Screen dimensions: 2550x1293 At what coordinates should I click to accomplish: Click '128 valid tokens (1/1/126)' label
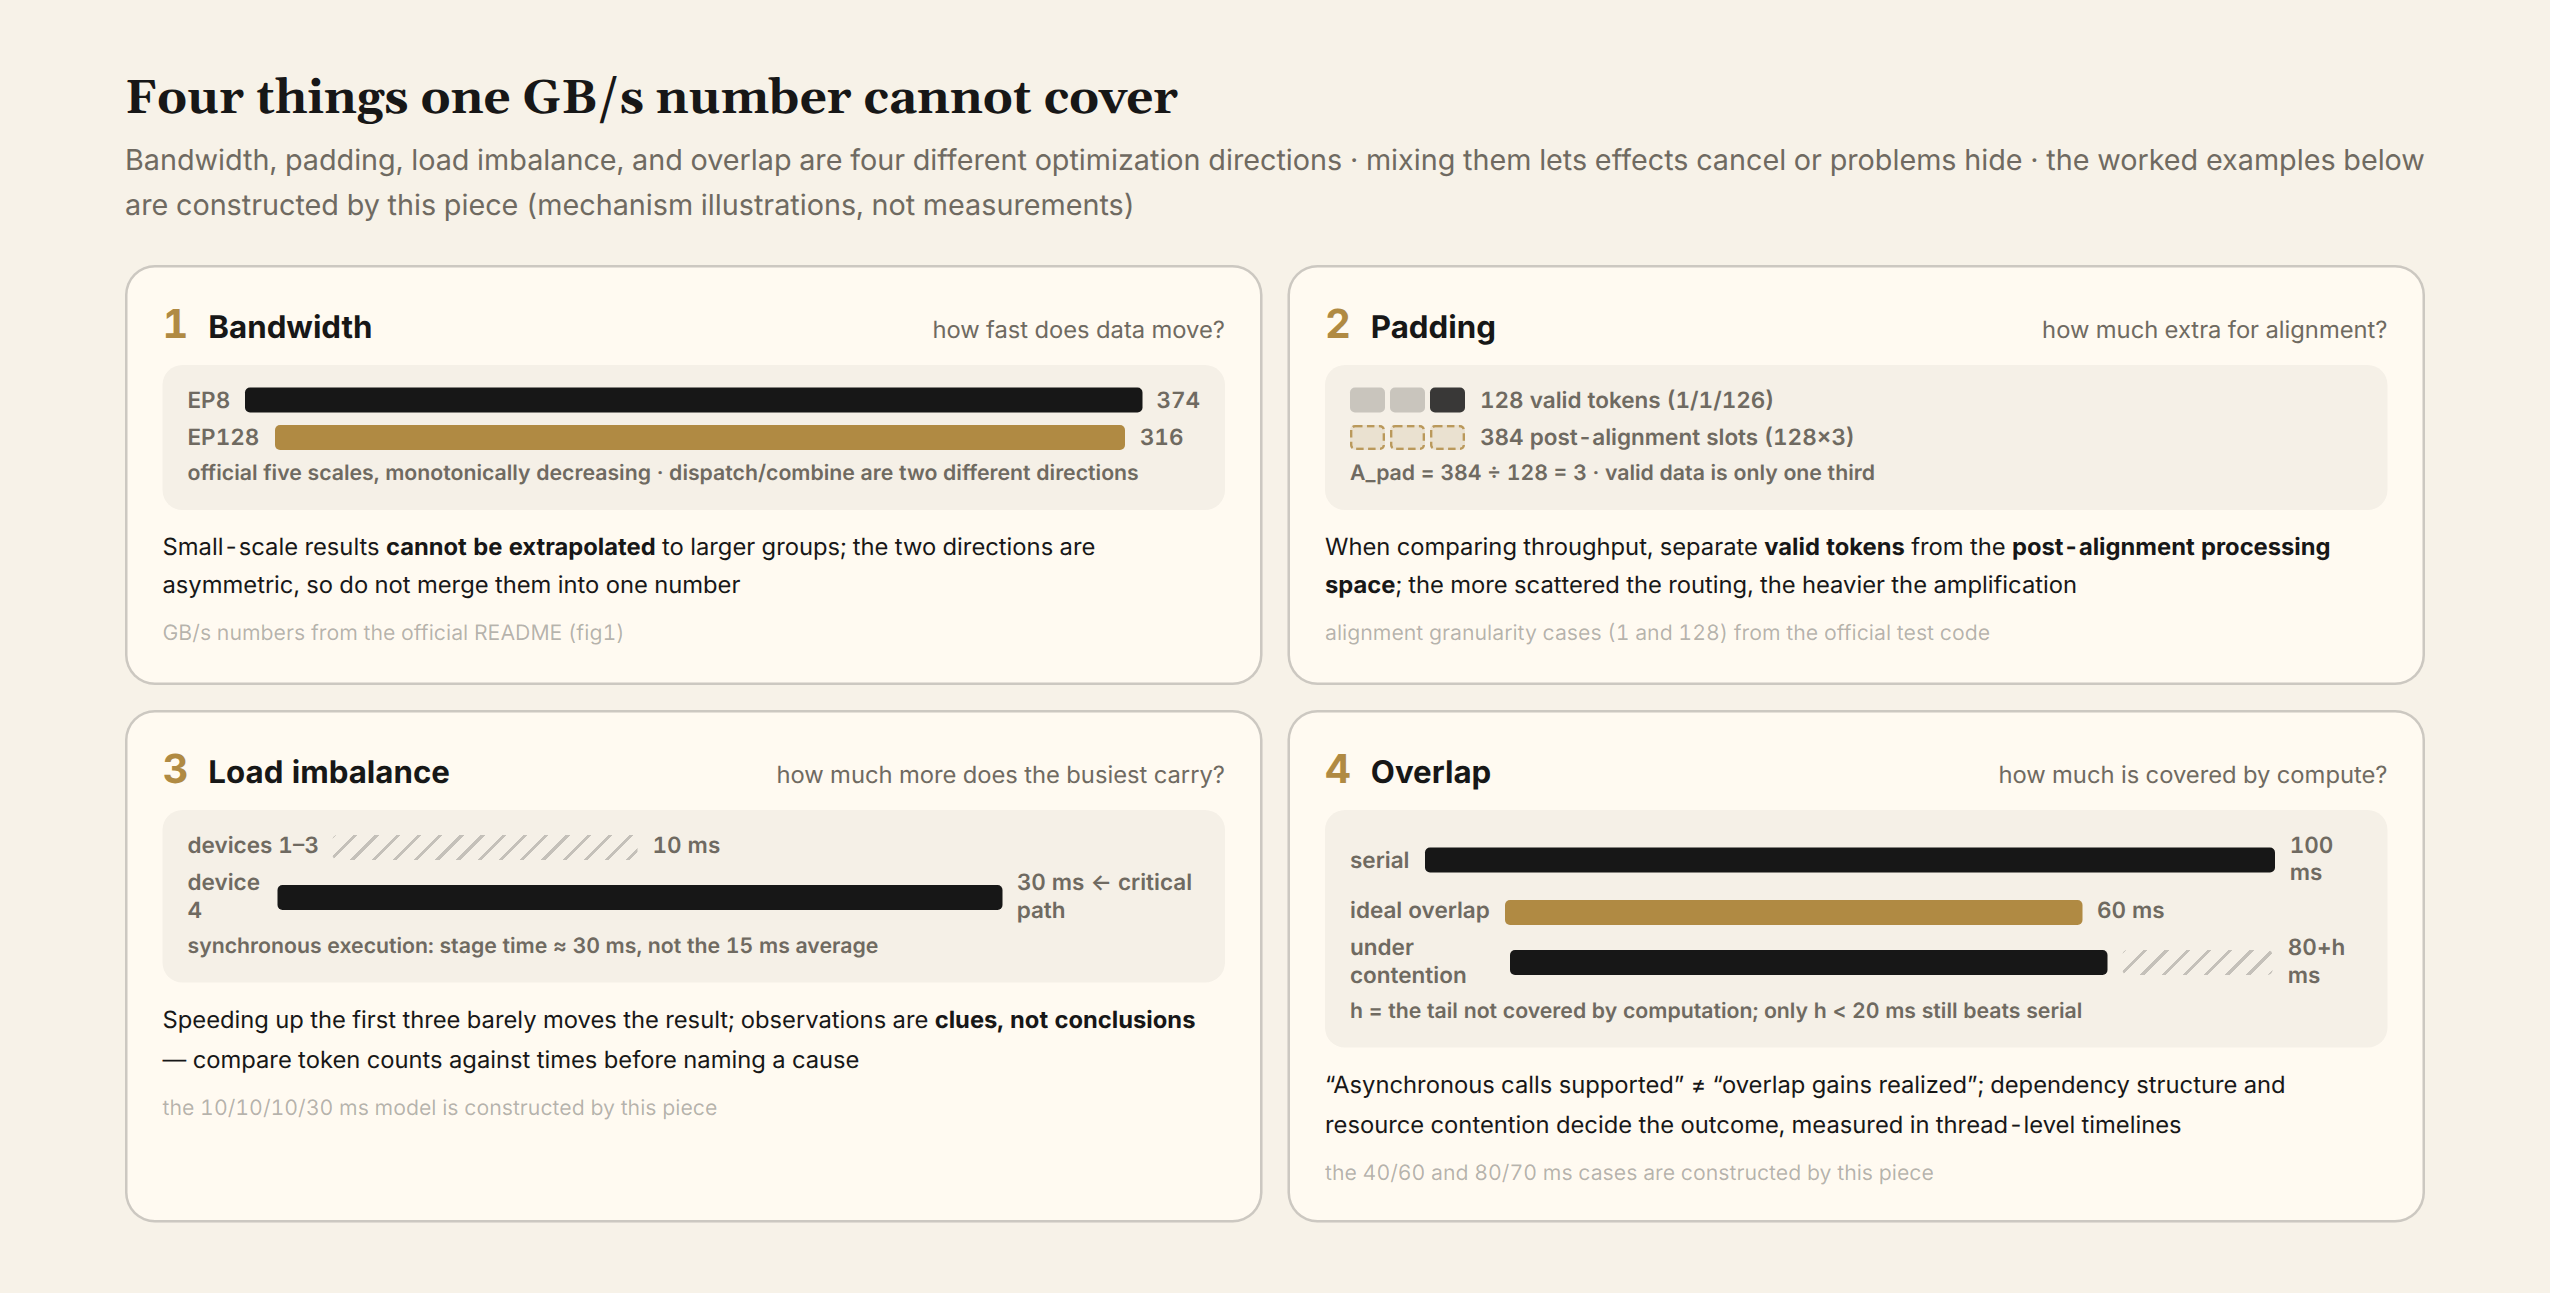point(1626,400)
